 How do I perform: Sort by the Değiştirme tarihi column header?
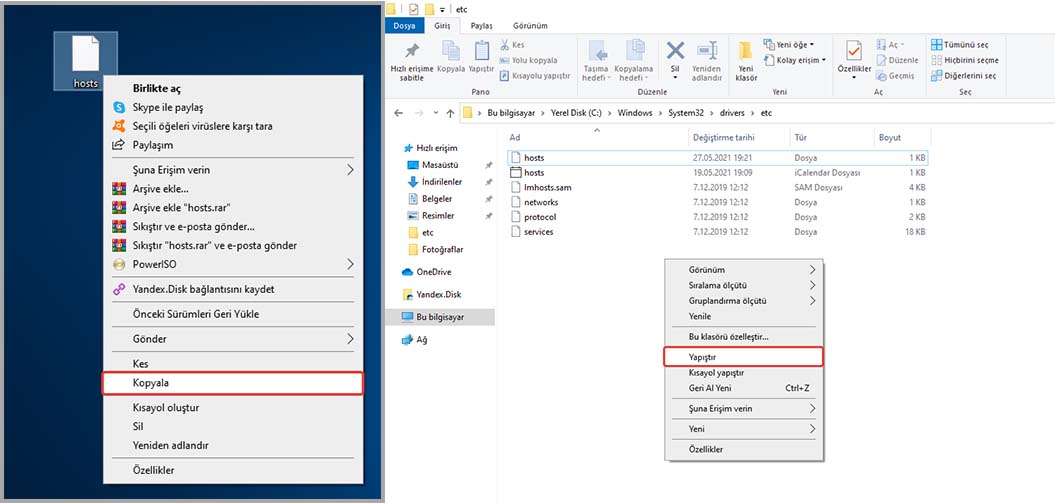(x=722, y=137)
